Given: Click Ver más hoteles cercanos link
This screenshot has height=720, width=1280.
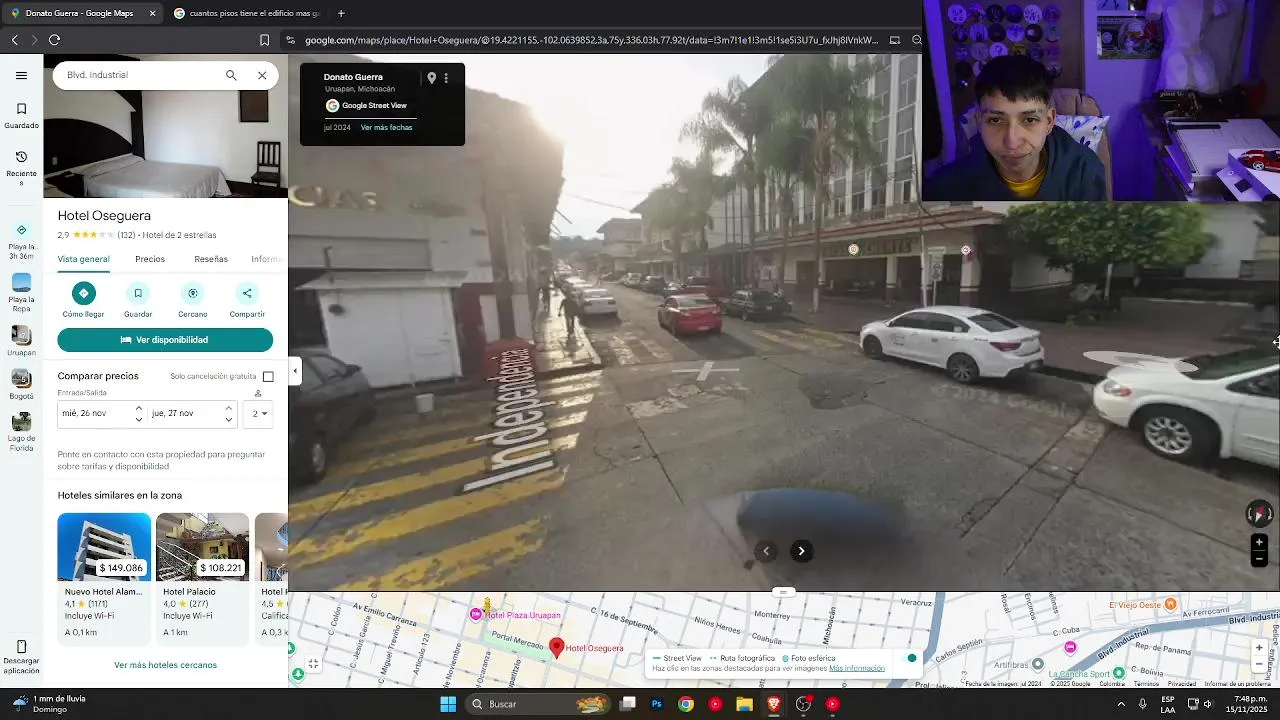Looking at the screenshot, I should click(x=165, y=665).
